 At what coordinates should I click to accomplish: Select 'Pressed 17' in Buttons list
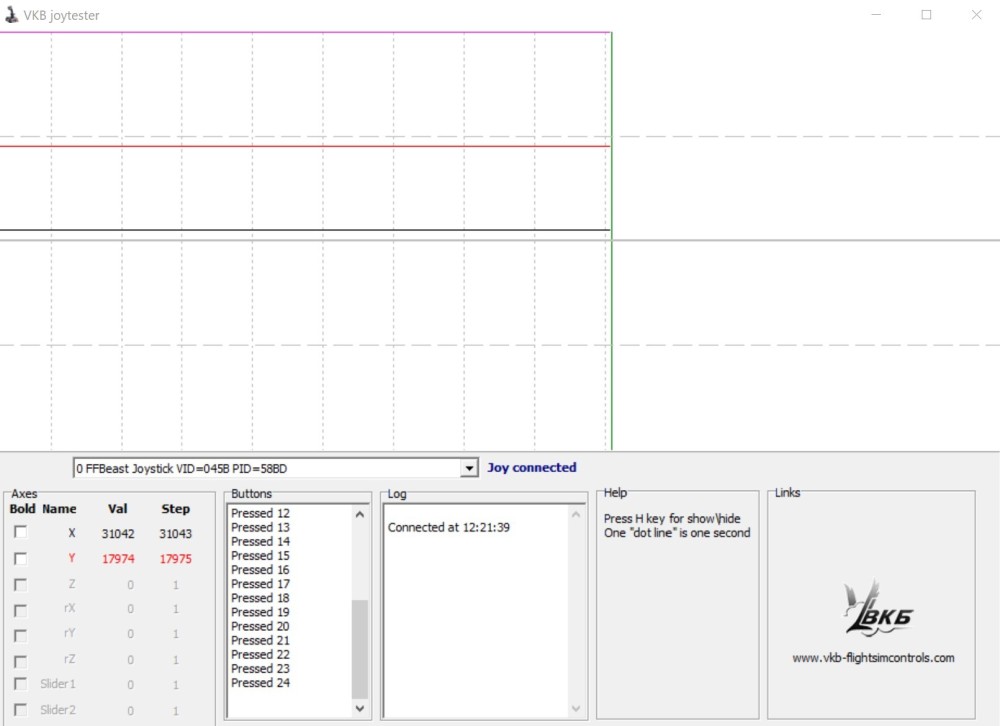point(260,584)
